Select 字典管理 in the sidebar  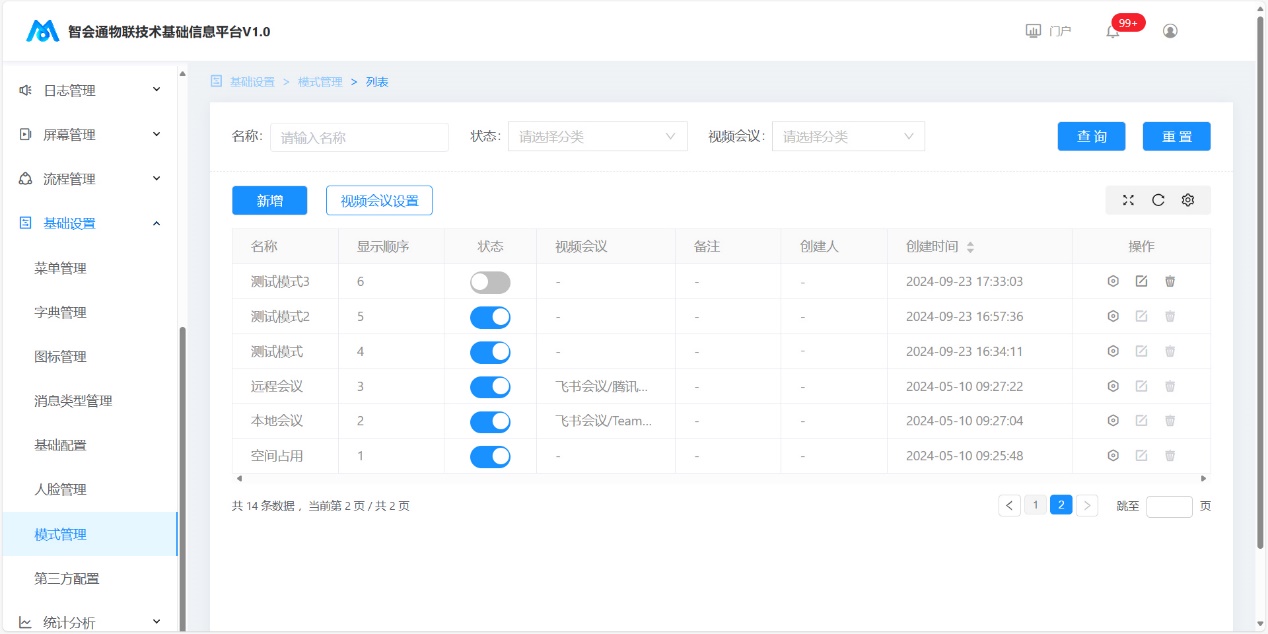click(61, 313)
